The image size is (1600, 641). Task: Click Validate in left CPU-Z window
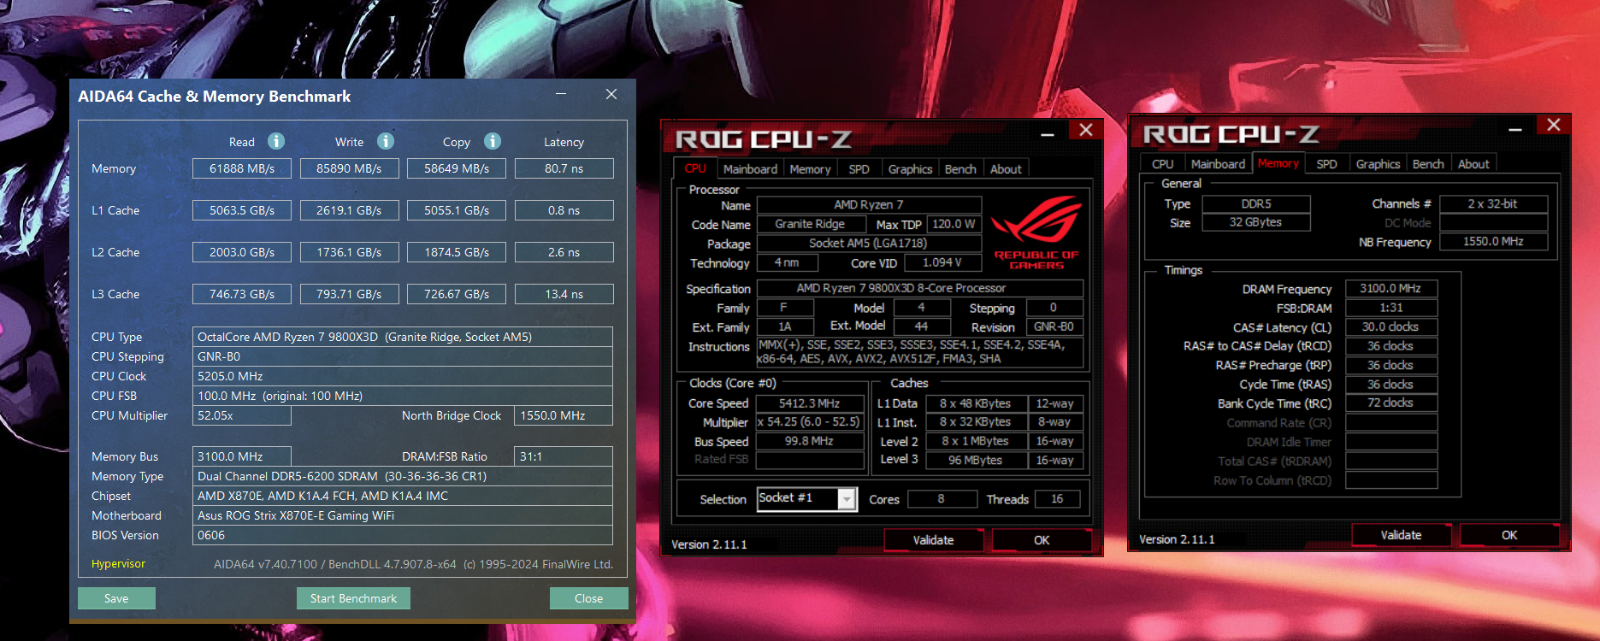point(933,540)
